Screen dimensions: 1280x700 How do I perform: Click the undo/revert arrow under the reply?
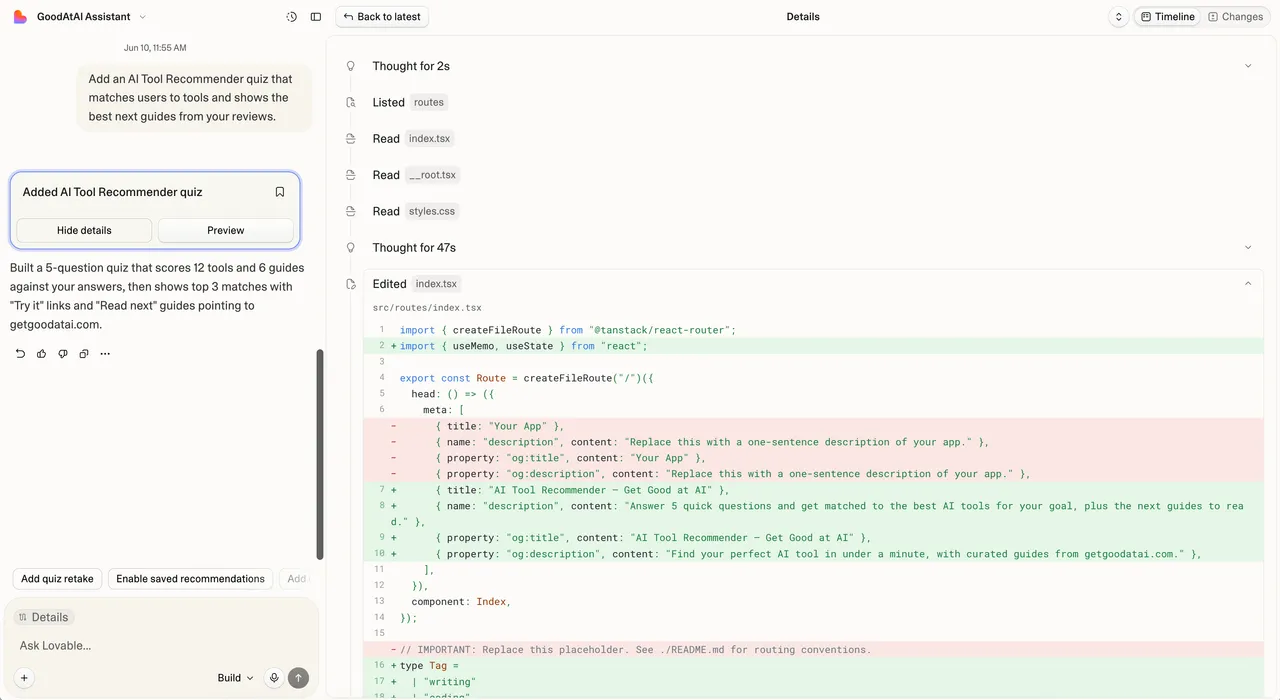pyautogui.click(x=20, y=354)
